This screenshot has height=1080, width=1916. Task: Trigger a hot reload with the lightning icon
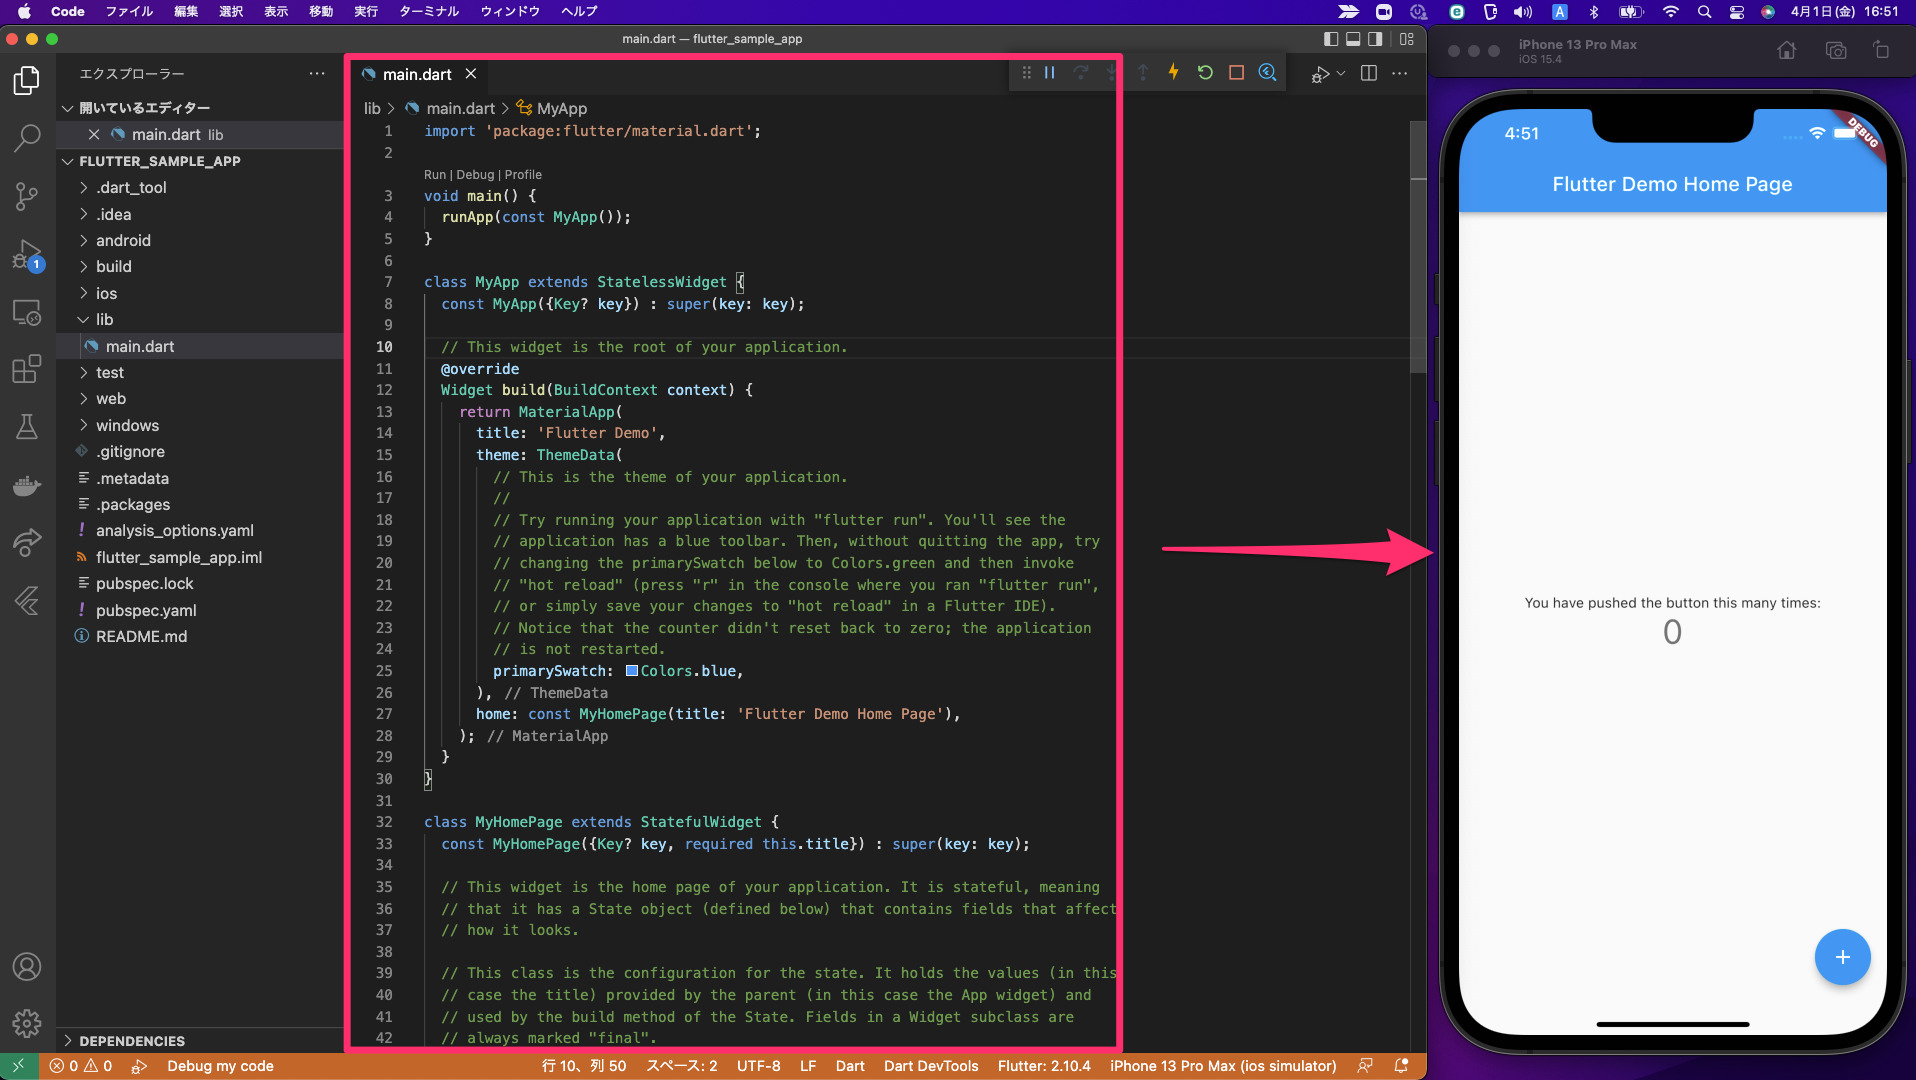coord(1172,72)
